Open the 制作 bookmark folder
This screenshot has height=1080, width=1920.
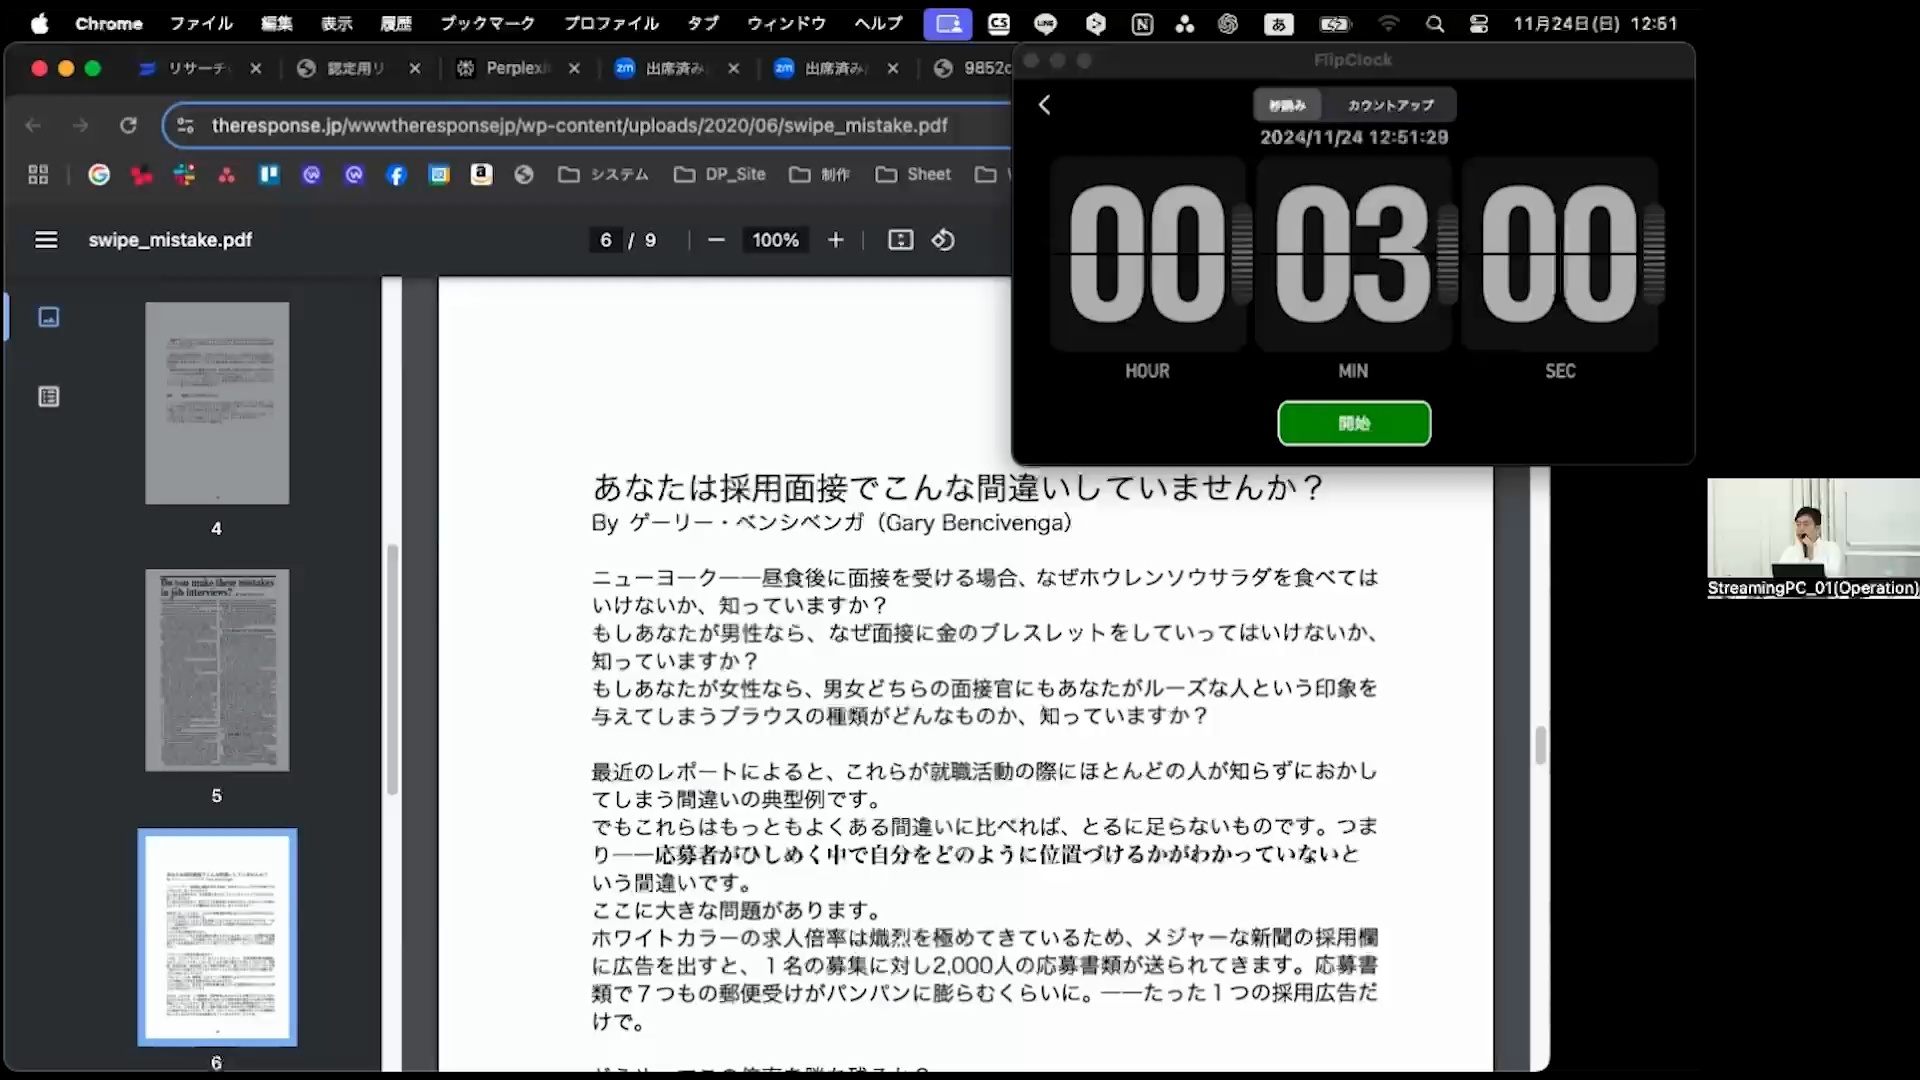pyautogui.click(x=820, y=175)
